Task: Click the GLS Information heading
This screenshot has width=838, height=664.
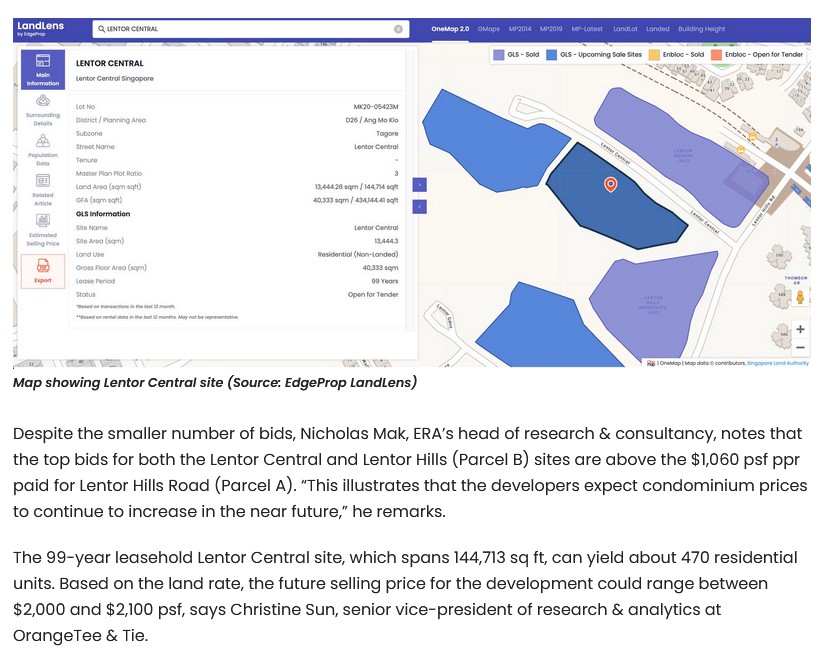Action: point(103,214)
